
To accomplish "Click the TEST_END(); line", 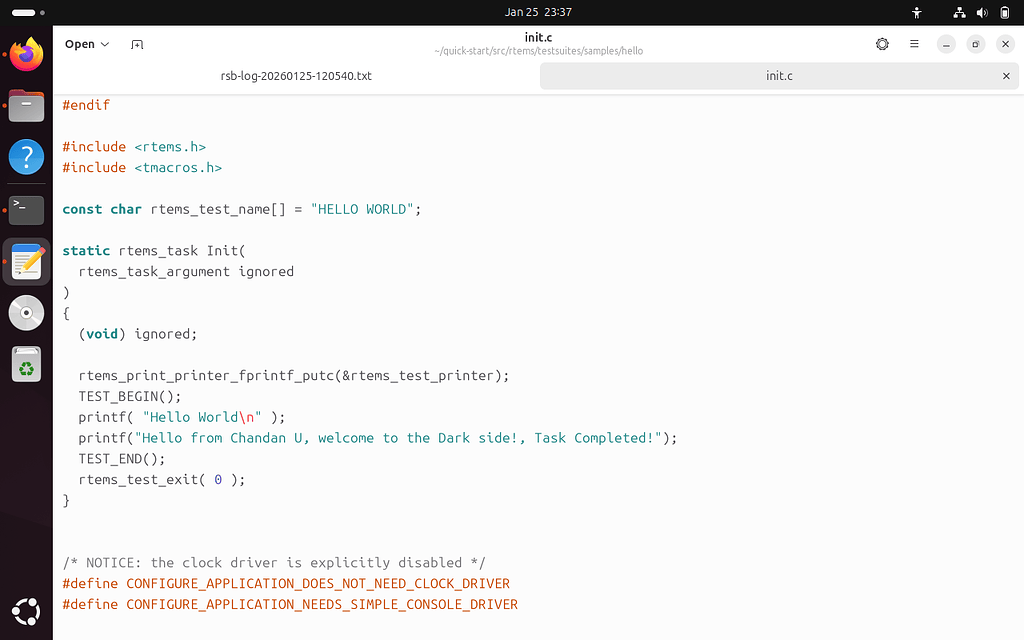I will click(122, 459).
